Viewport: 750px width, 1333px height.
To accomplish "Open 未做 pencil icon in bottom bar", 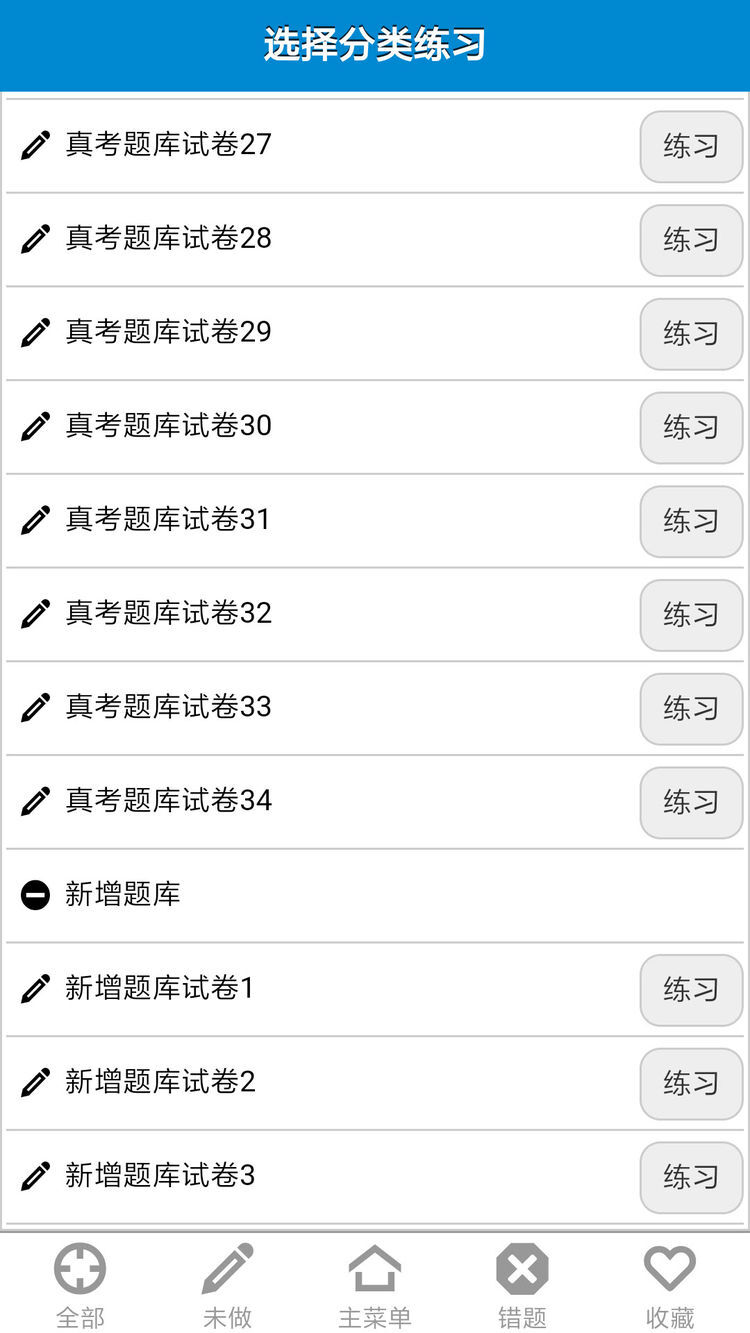I will pyautogui.click(x=228, y=1269).
